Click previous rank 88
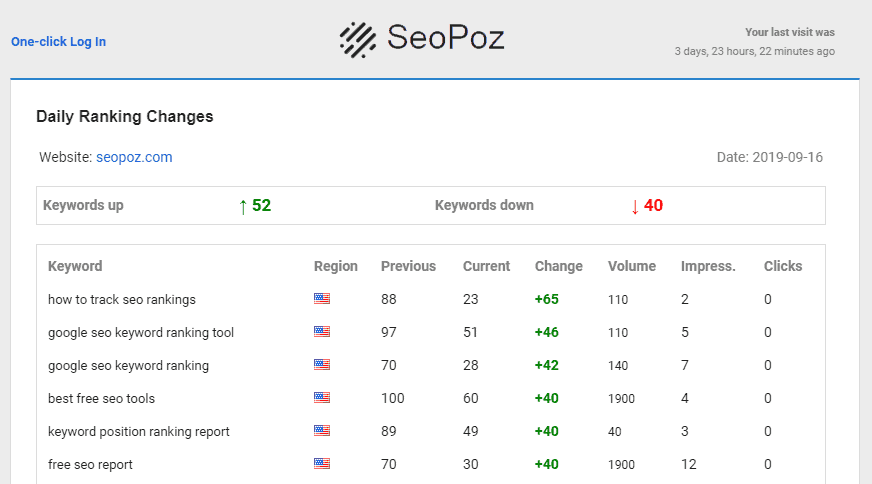The height and width of the screenshot is (484, 872). [x=389, y=299]
